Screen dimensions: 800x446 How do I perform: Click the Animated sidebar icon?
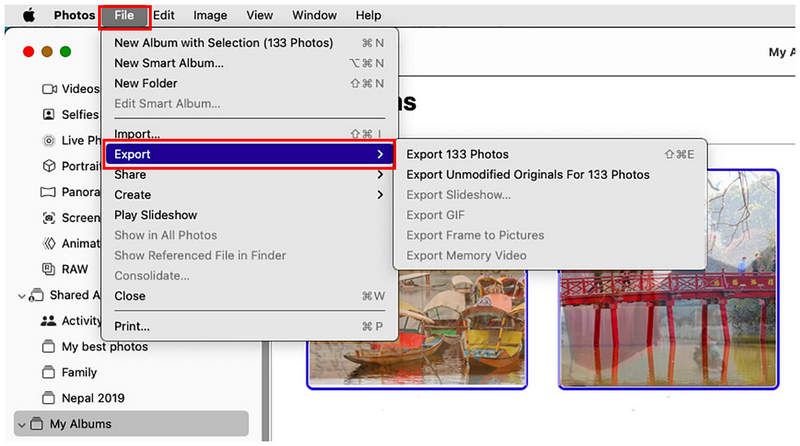pyautogui.click(x=48, y=243)
